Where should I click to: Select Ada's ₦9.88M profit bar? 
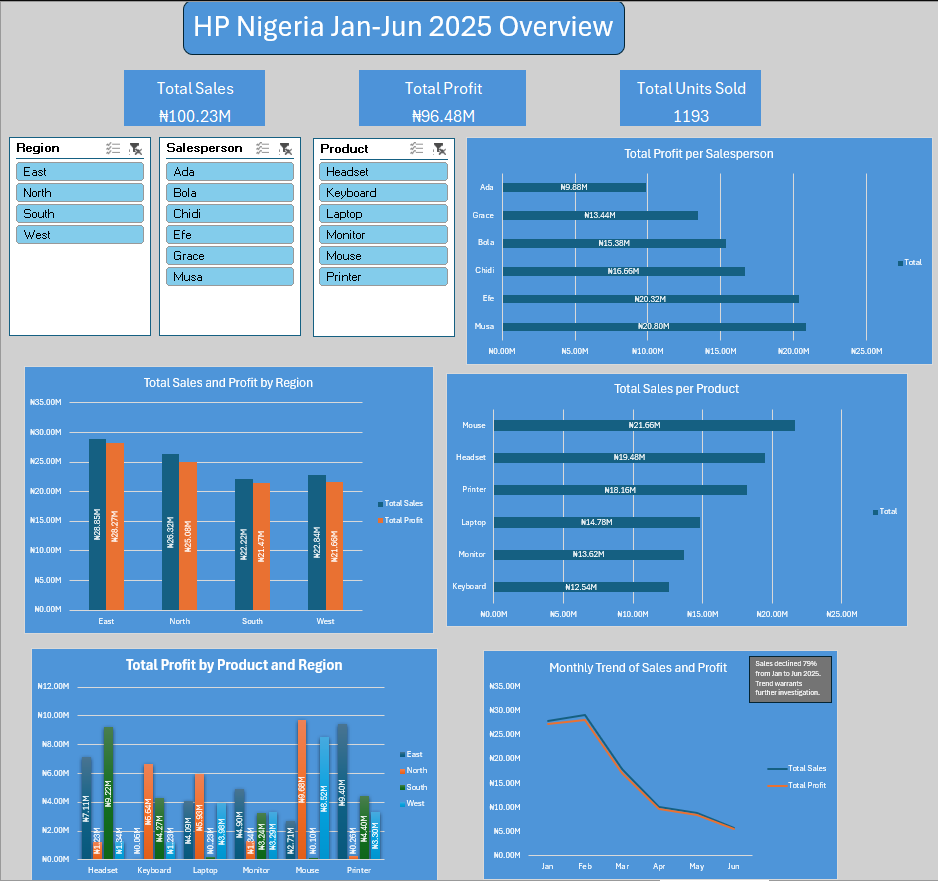tap(574, 187)
